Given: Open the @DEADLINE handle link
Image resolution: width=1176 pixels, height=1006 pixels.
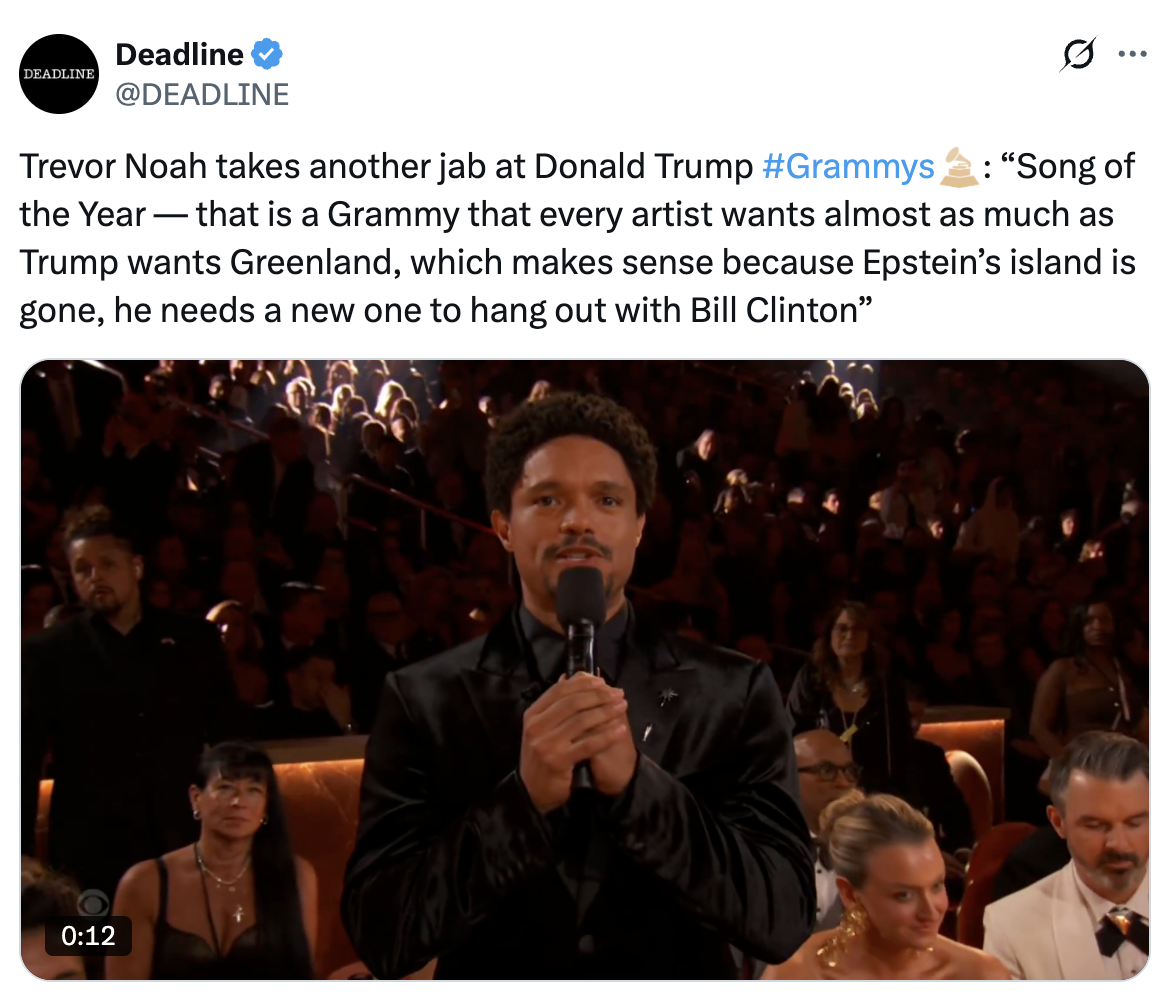Looking at the screenshot, I should point(202,94).
